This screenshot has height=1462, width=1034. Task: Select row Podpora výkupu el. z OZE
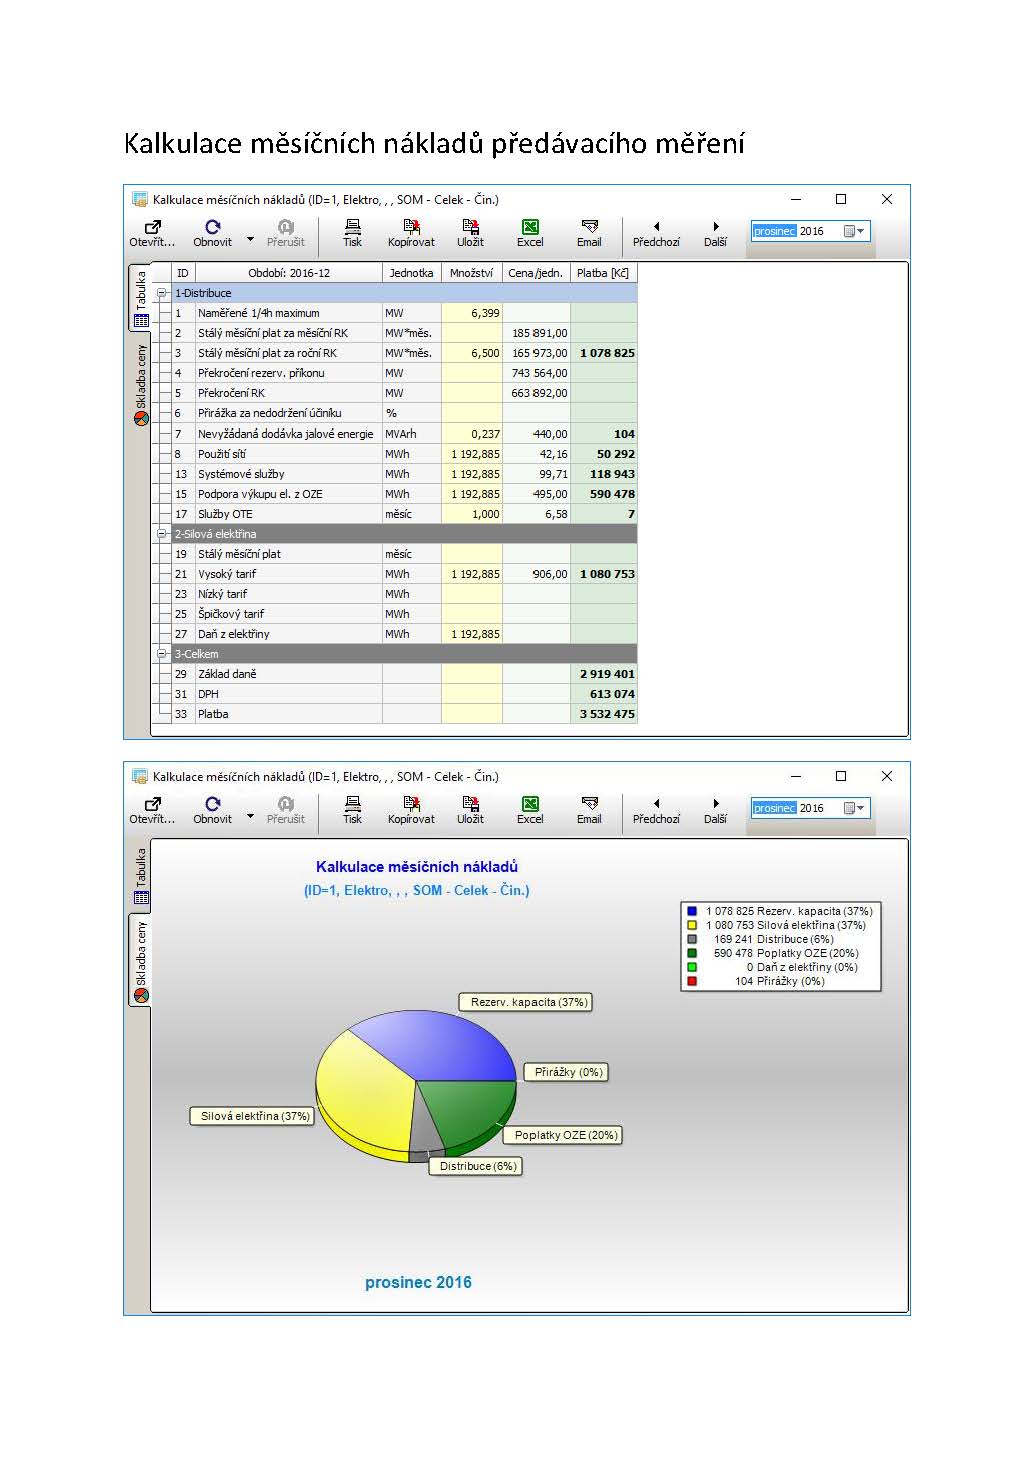(404, 494)
